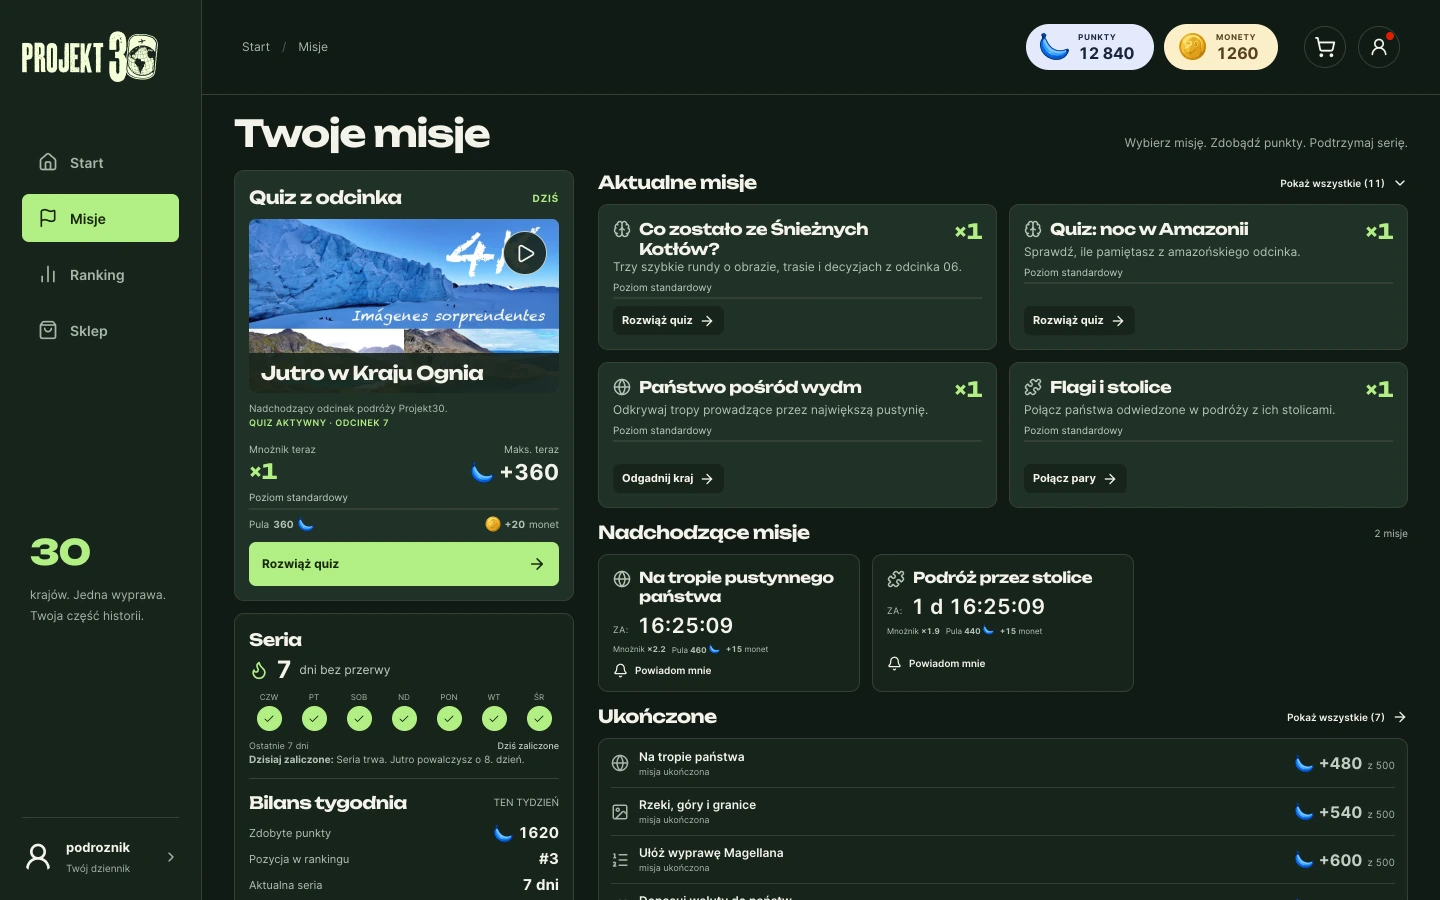
Task: Click the +540 points value
Action: click(x=1340, y=812)
